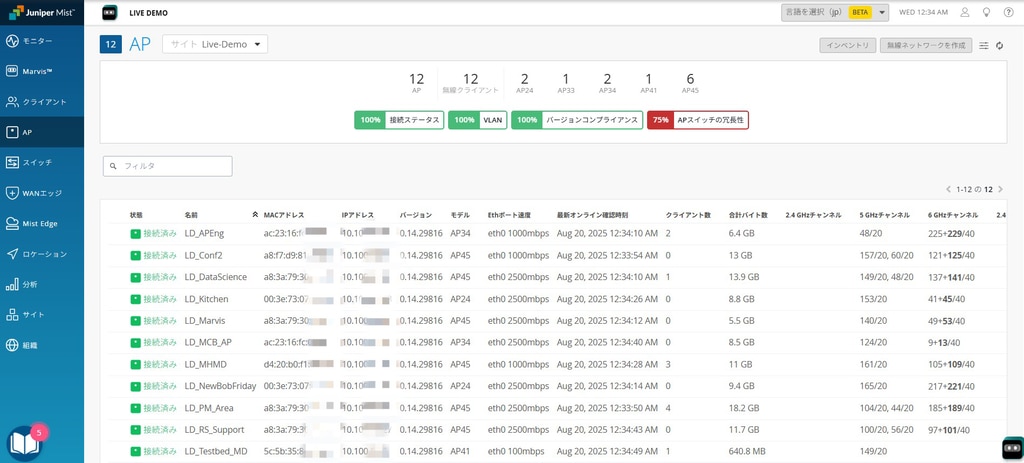1024x463 pixels.
Task: Open the help question mark icon
Action: (x=1007, y=13)
